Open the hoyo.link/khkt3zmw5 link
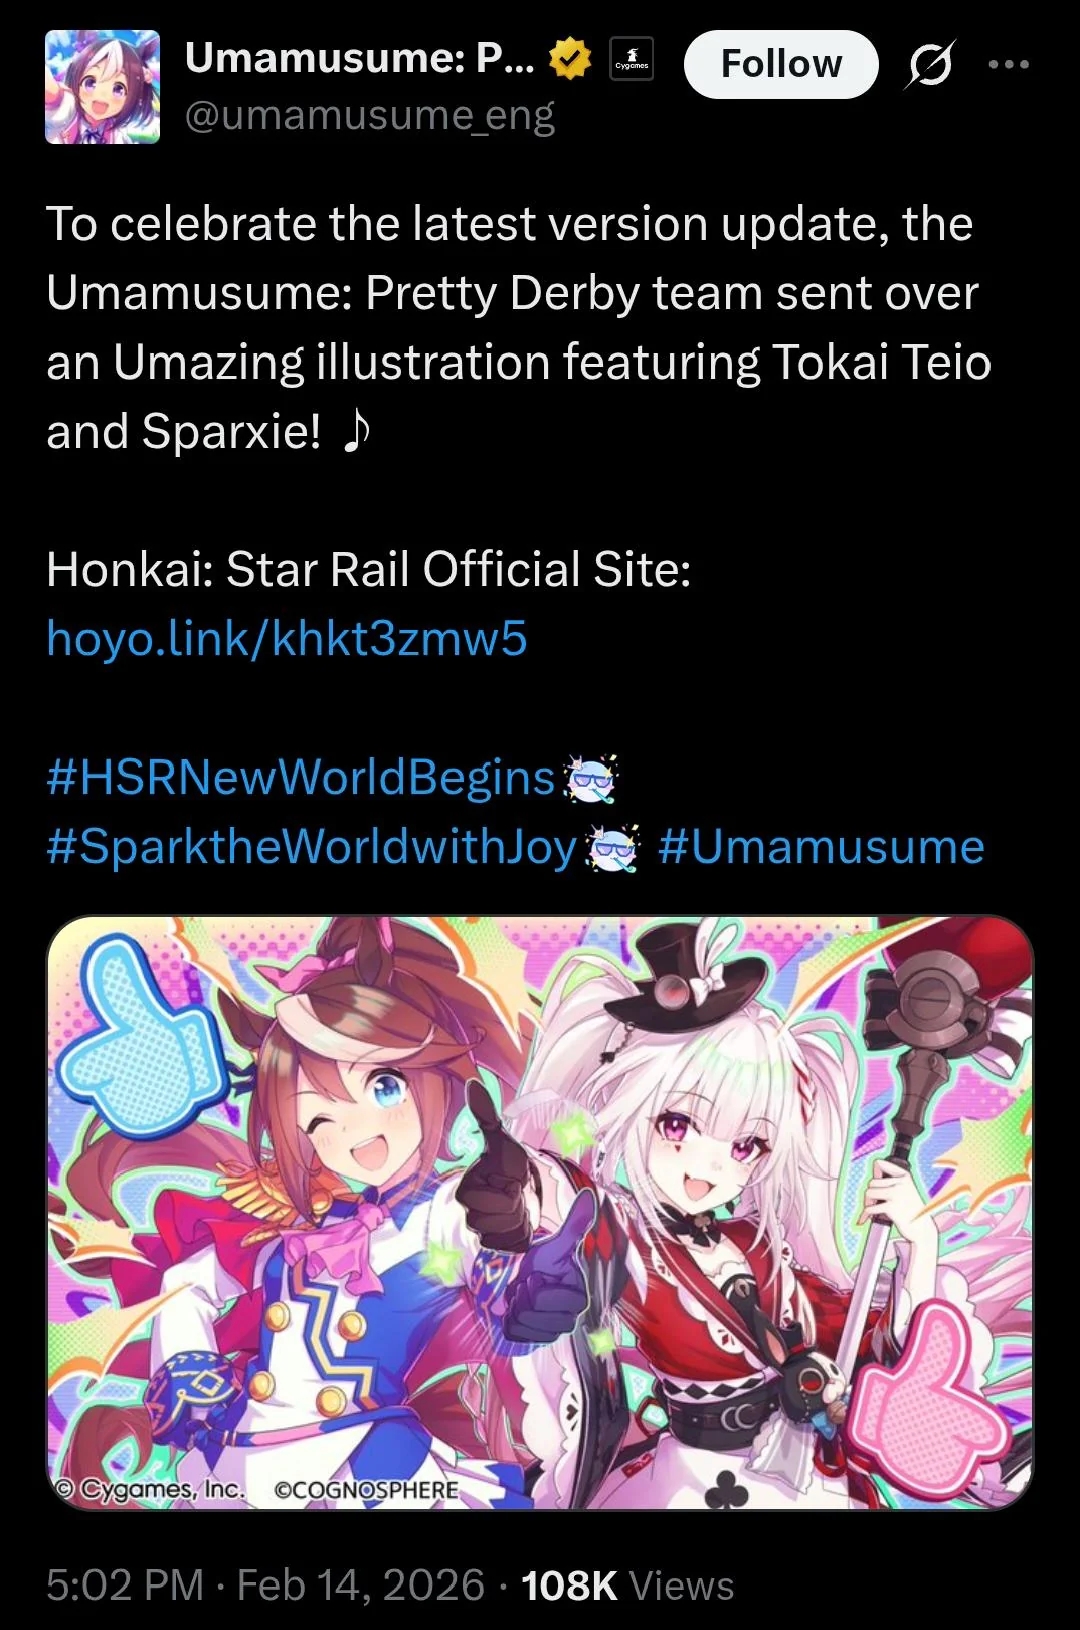This screenshot has height=1630, width=1080. (286, 638)
